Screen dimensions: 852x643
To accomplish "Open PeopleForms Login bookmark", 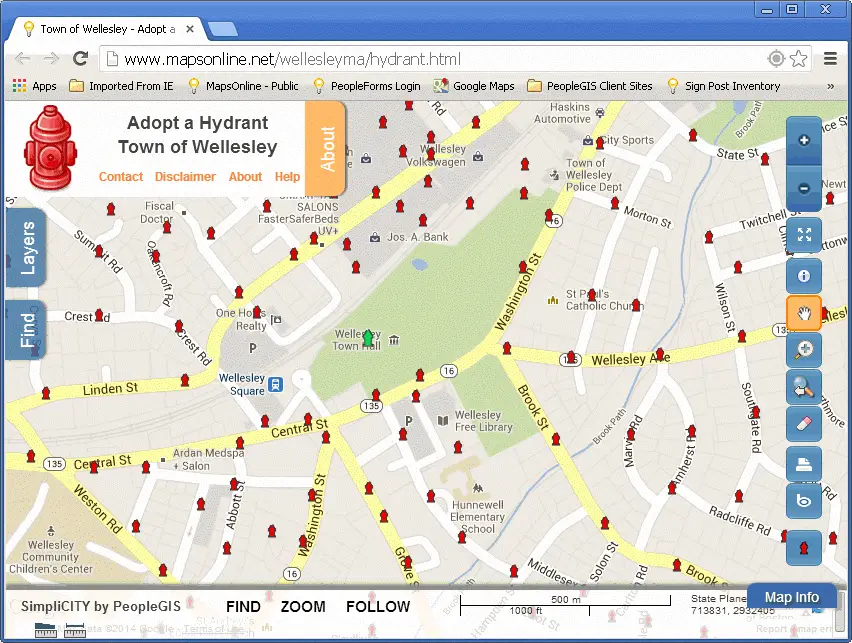I will tap(367, 86).
